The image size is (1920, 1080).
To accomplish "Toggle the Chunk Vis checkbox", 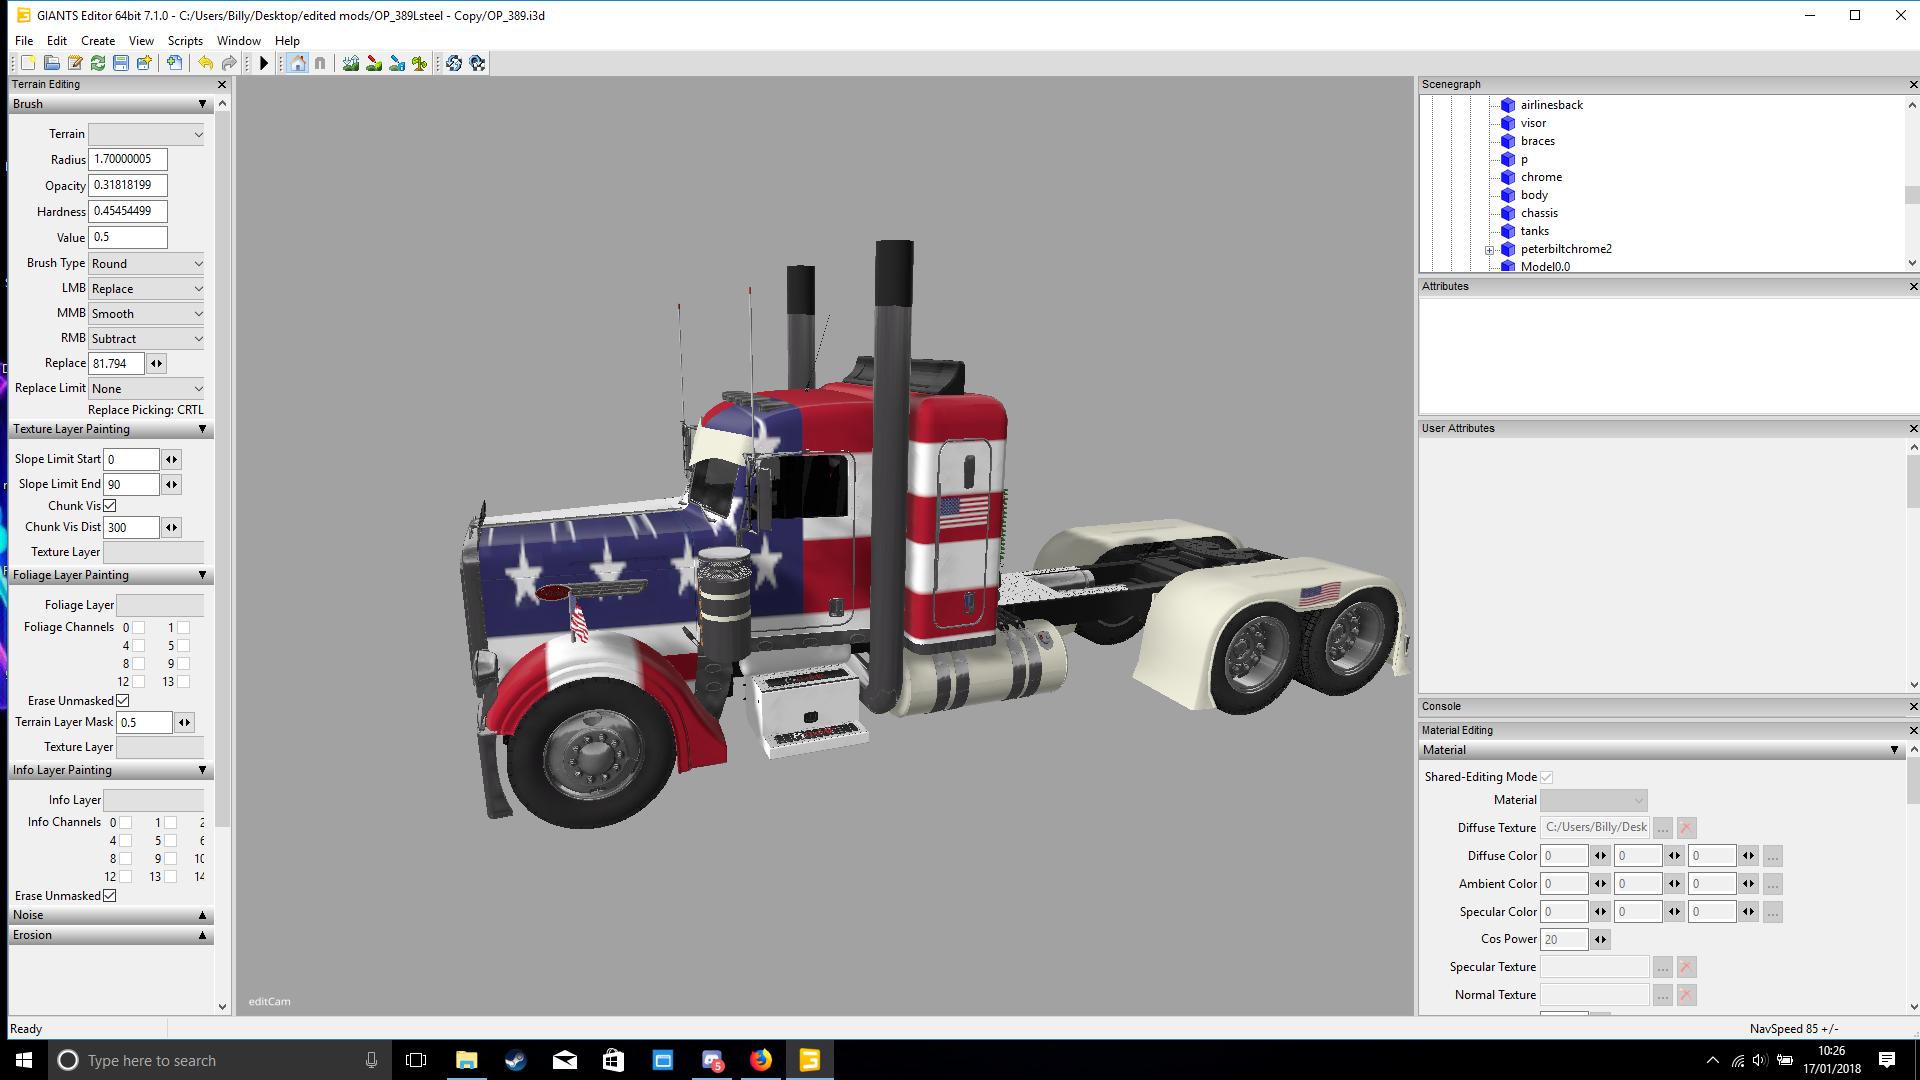I will point(110,506).
